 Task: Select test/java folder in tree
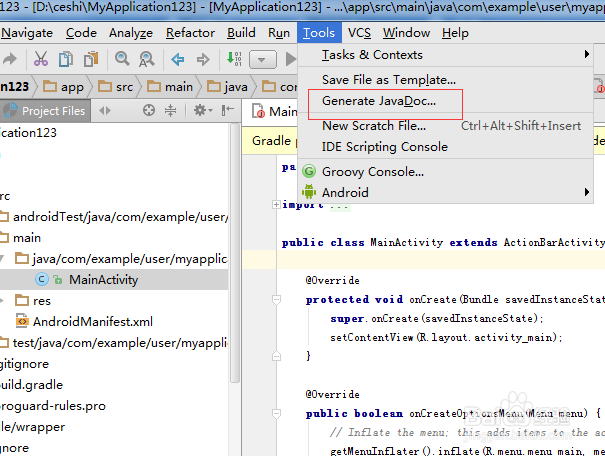click(x=114, y=343)
